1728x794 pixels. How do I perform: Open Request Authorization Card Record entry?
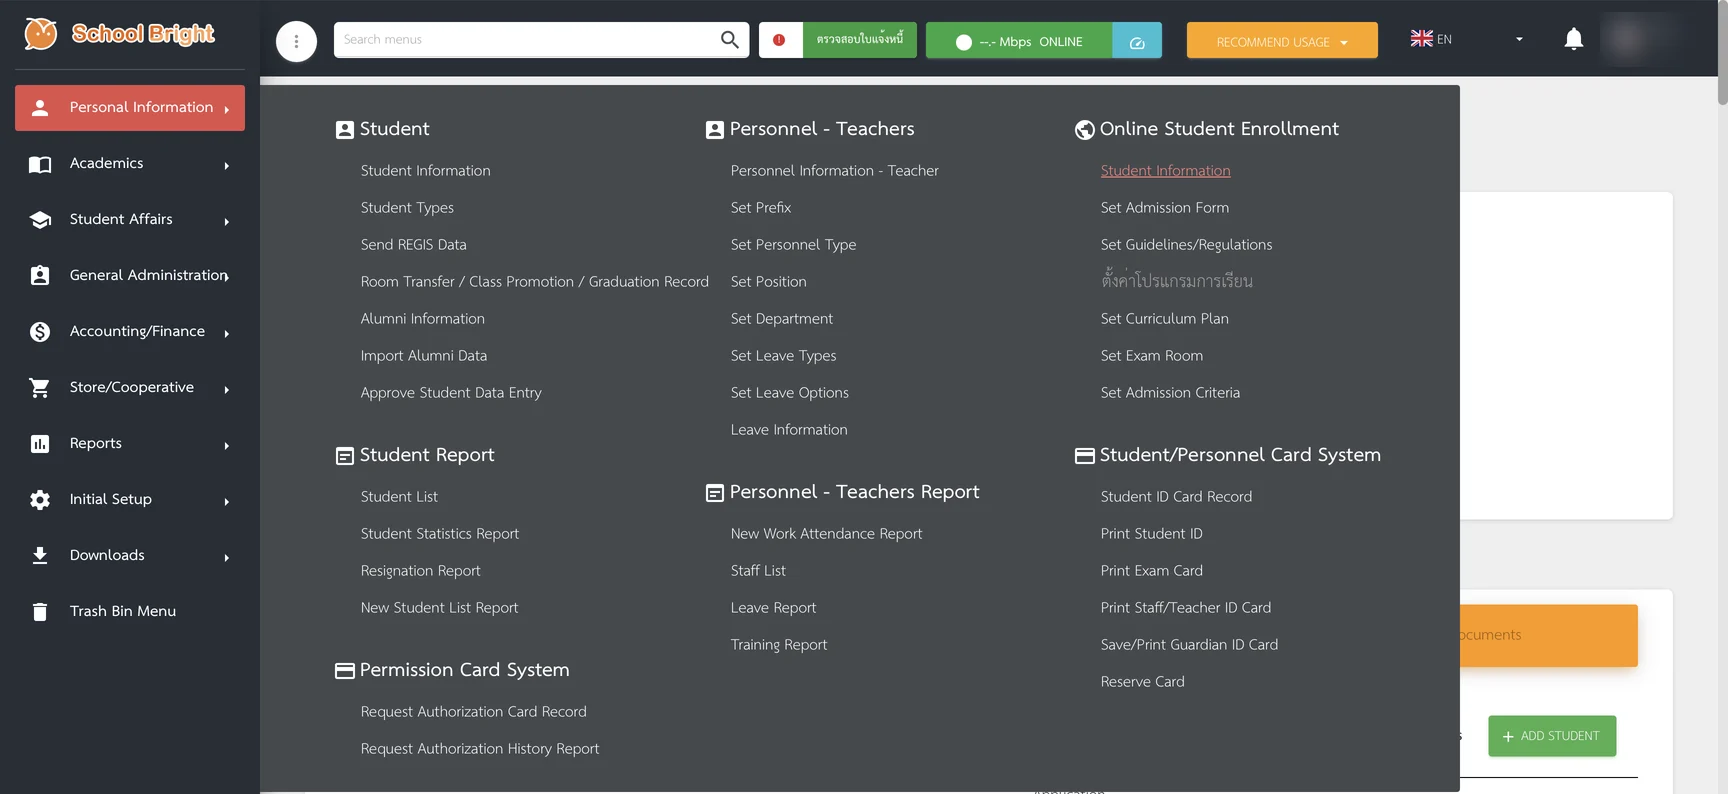click(473, 712)
